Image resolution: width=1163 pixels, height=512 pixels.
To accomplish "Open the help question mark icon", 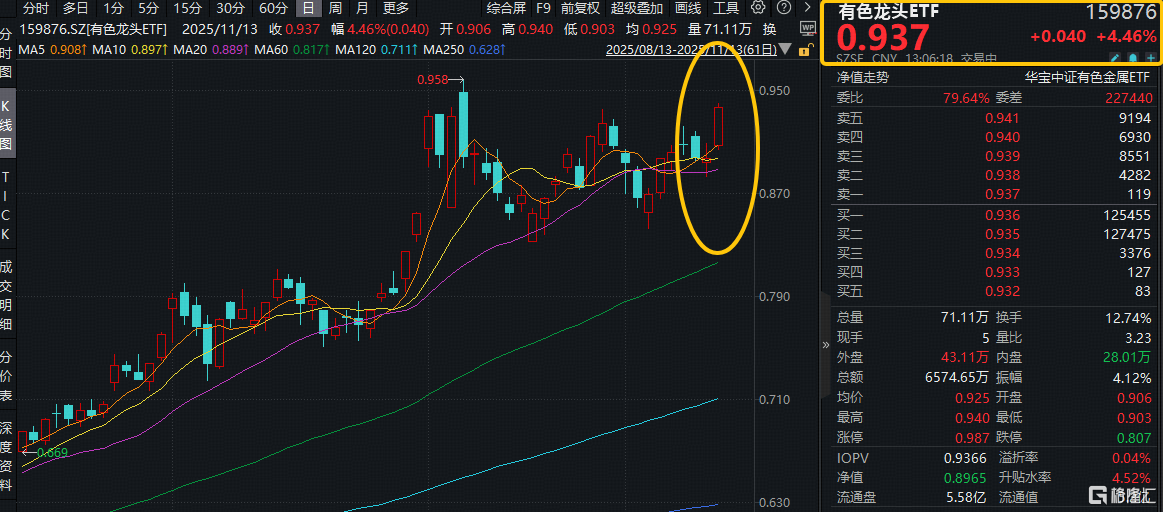I will 784,8.
